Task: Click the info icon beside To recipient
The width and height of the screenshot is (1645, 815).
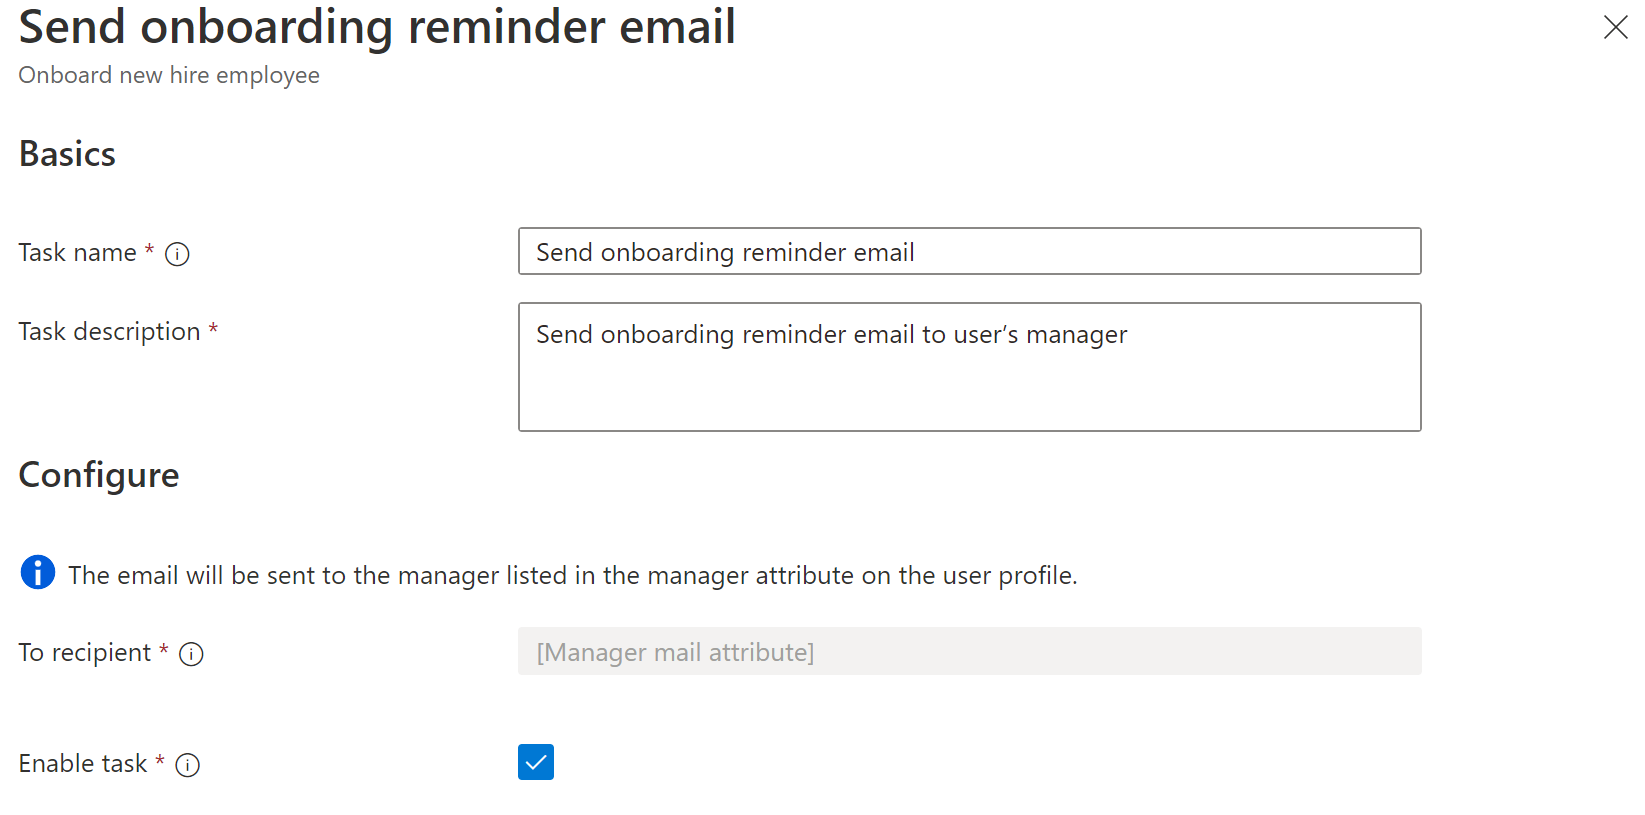Action: [191, 654]
